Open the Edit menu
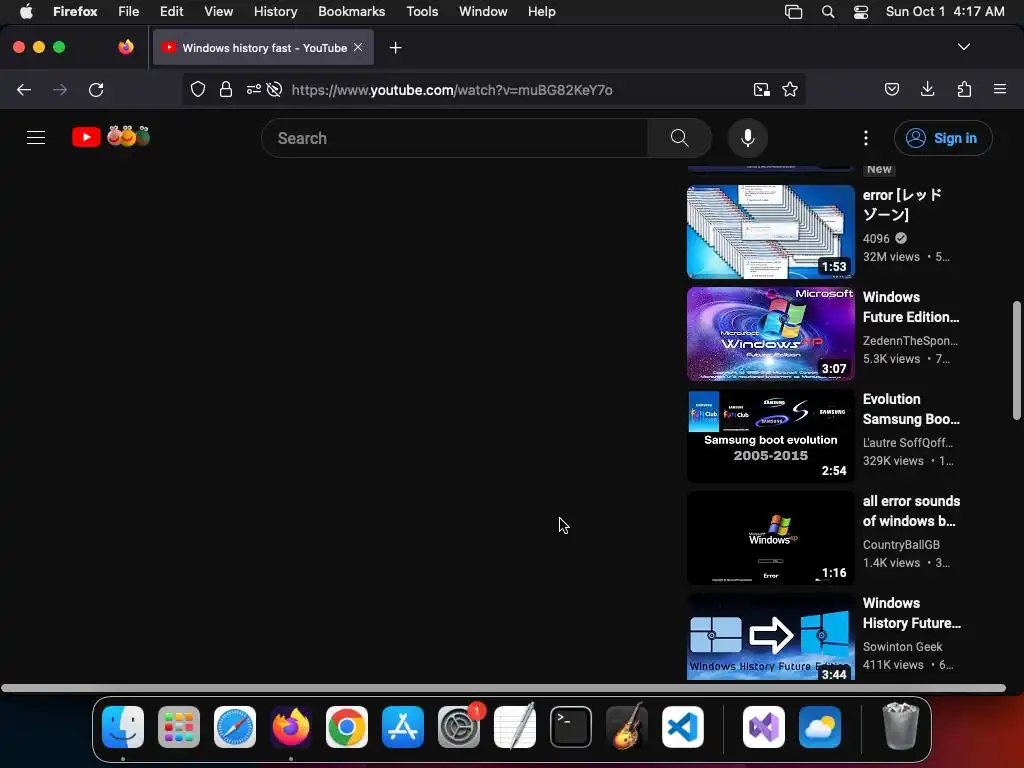The image size is (1024, 768). tap(171, 11)
